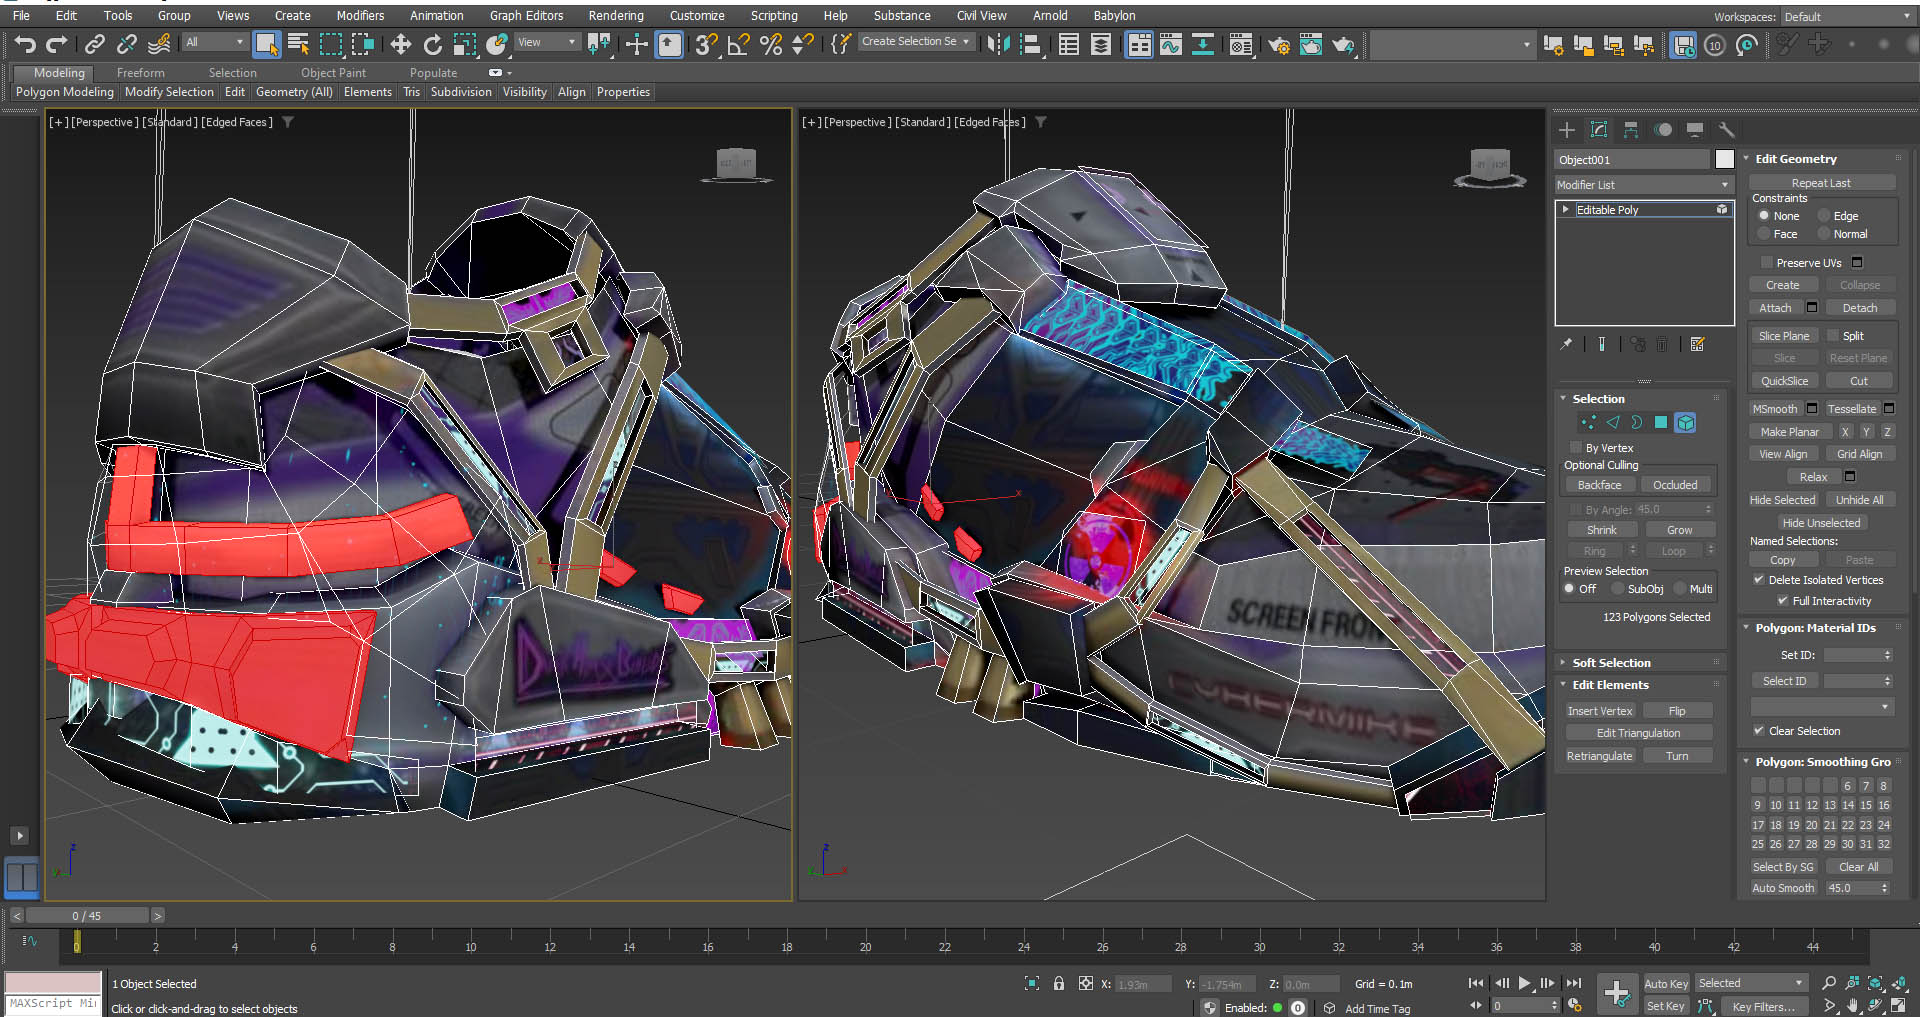Click the Mirror tool icon
The width and height of the screenshot is (1920, 1017).
997,44
